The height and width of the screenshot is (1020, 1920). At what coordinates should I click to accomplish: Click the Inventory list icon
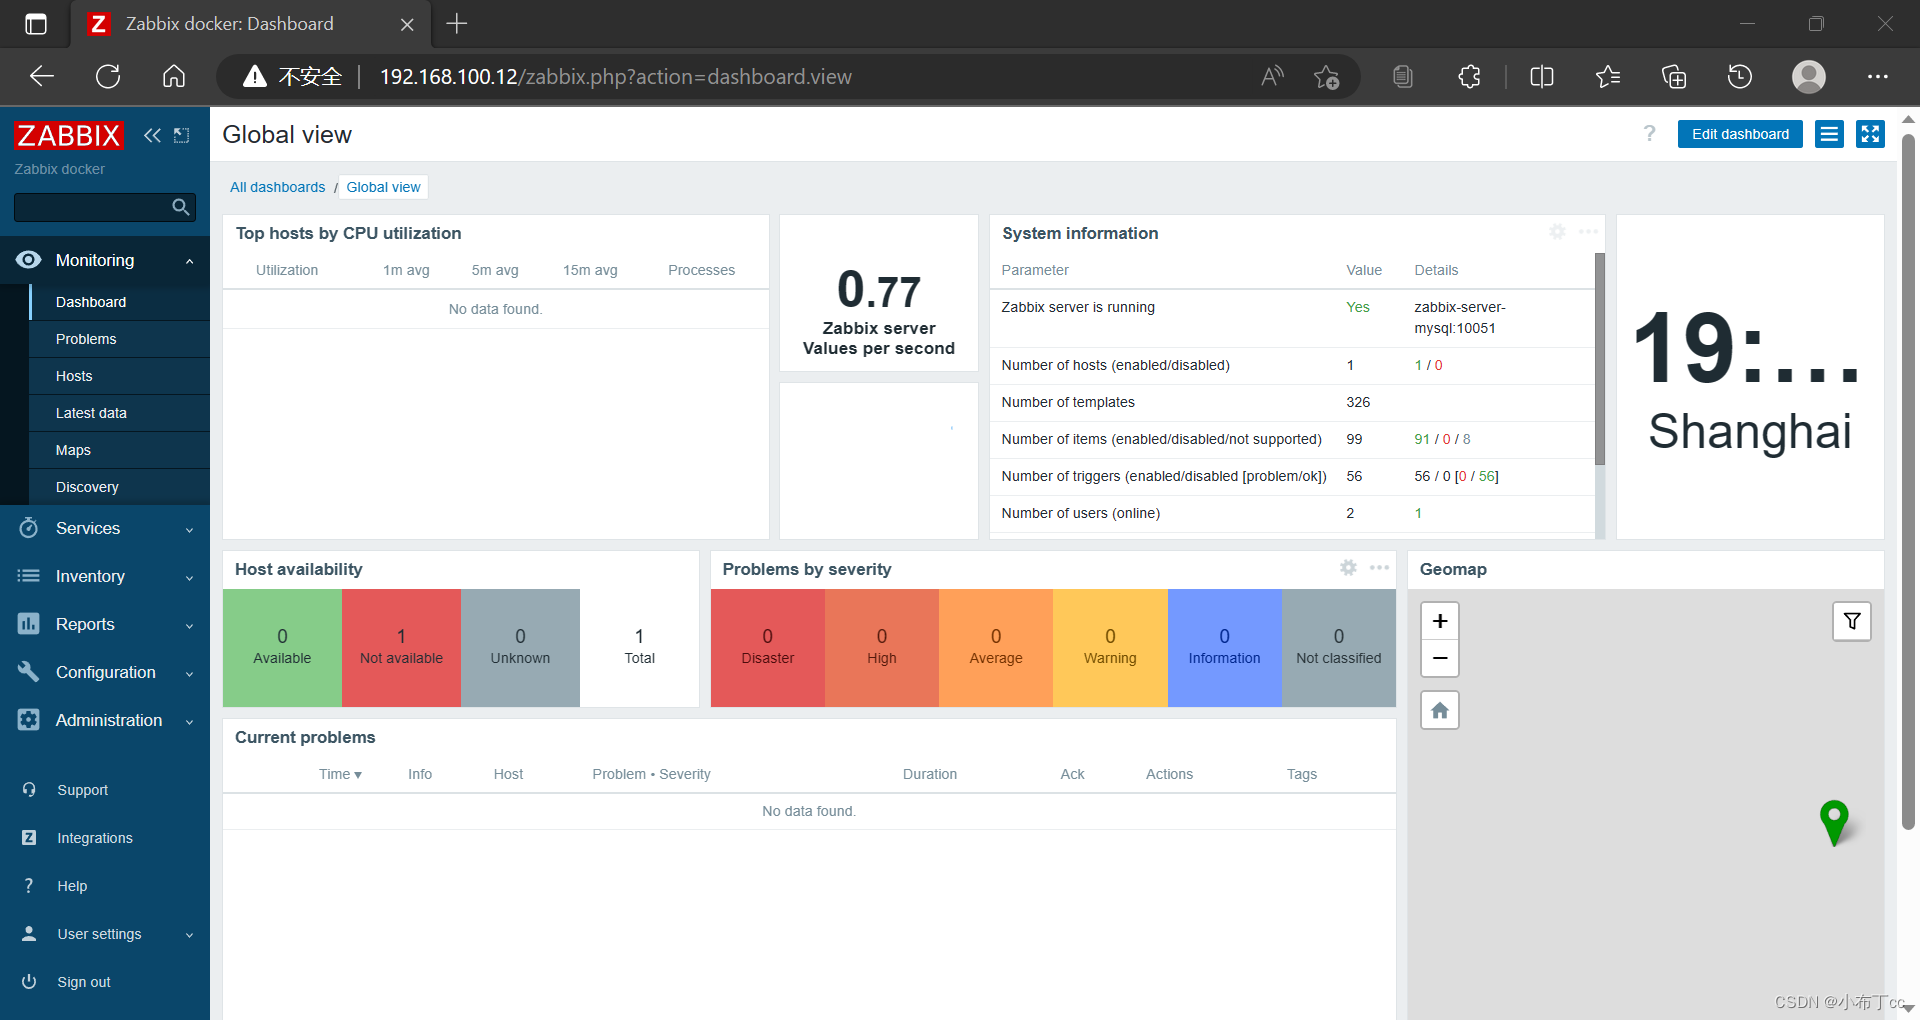[x=29, y=576]
